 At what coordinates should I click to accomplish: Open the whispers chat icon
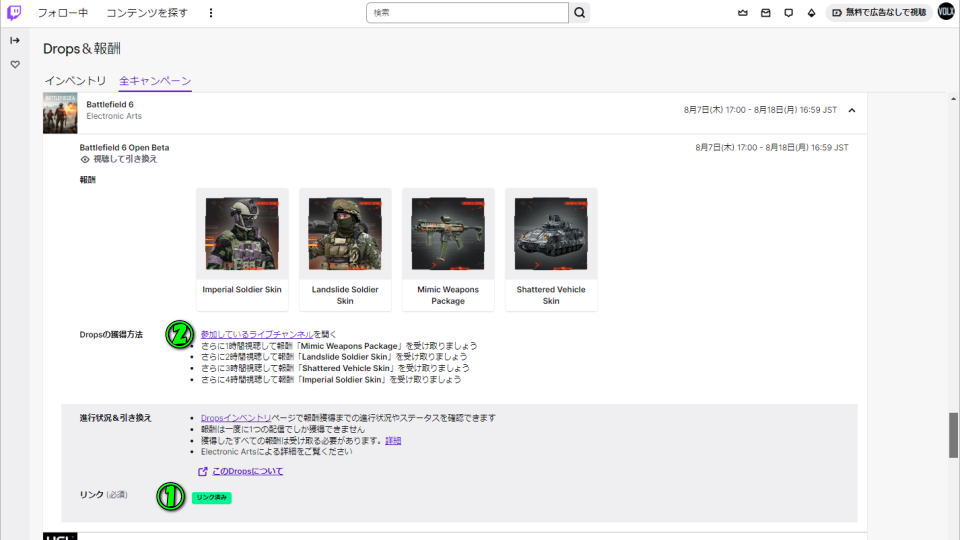[789, 13]
